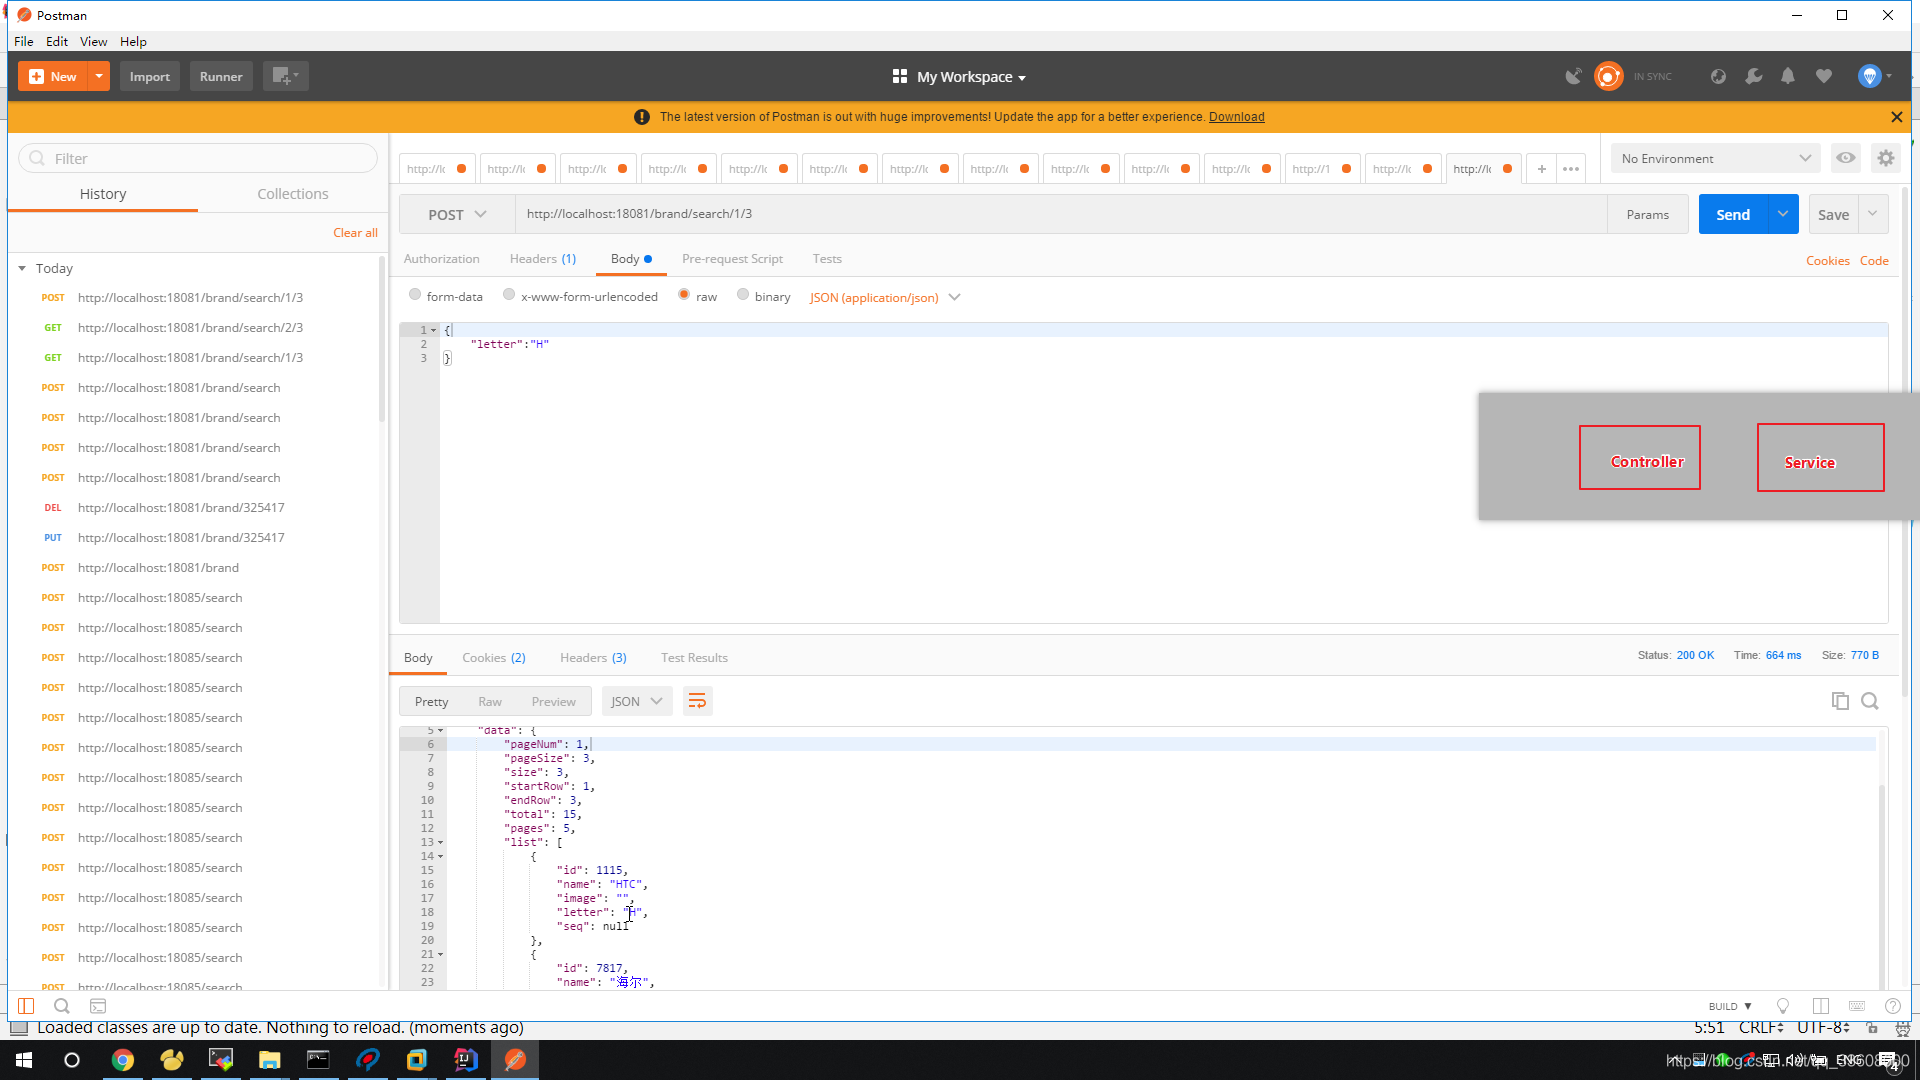Click the history Filter input field
This screenshot has height=1080, width=1920.
pos(198,158)
